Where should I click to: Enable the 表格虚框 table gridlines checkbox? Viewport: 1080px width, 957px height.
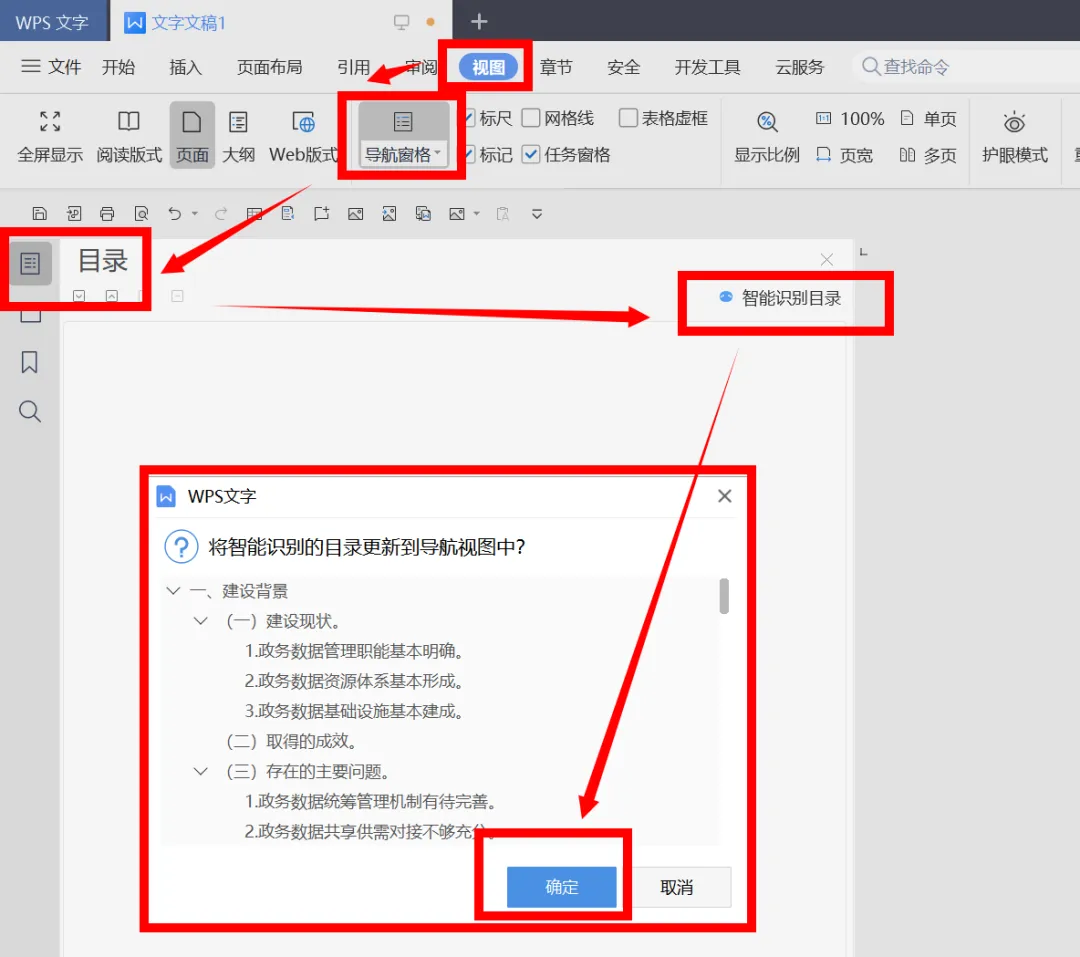tap(628, 118)
